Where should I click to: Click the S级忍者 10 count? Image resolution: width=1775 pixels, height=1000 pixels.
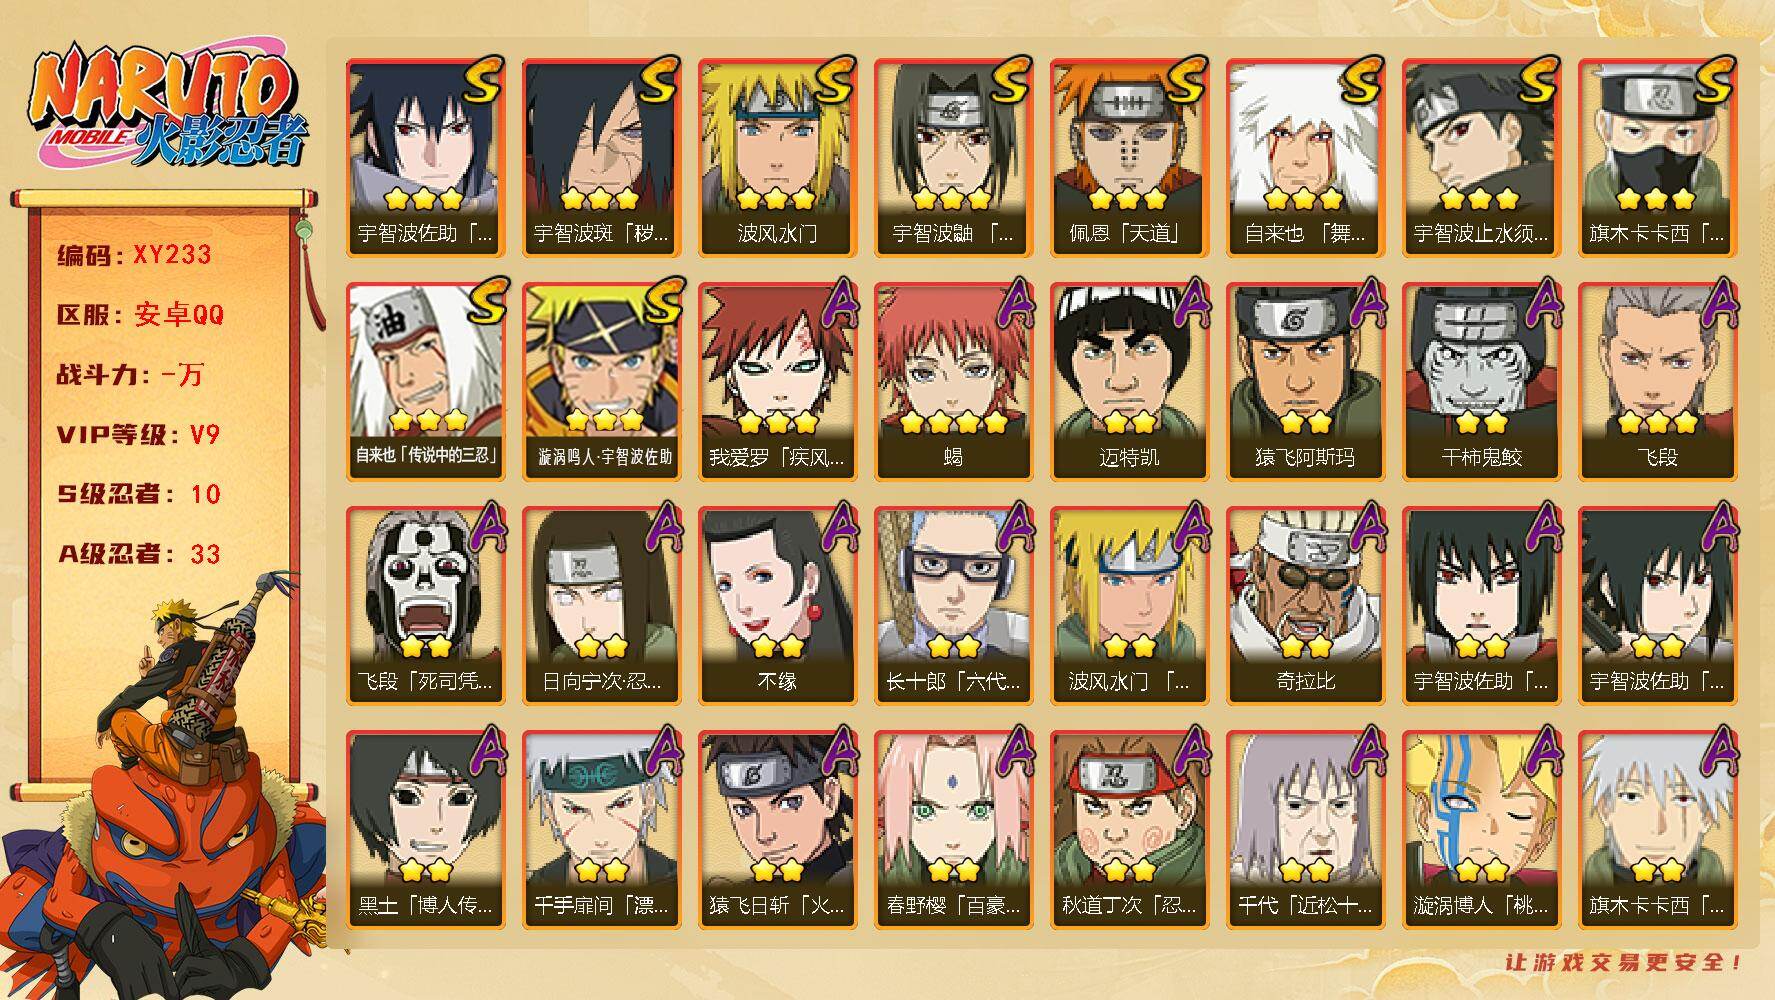(138, 494)
